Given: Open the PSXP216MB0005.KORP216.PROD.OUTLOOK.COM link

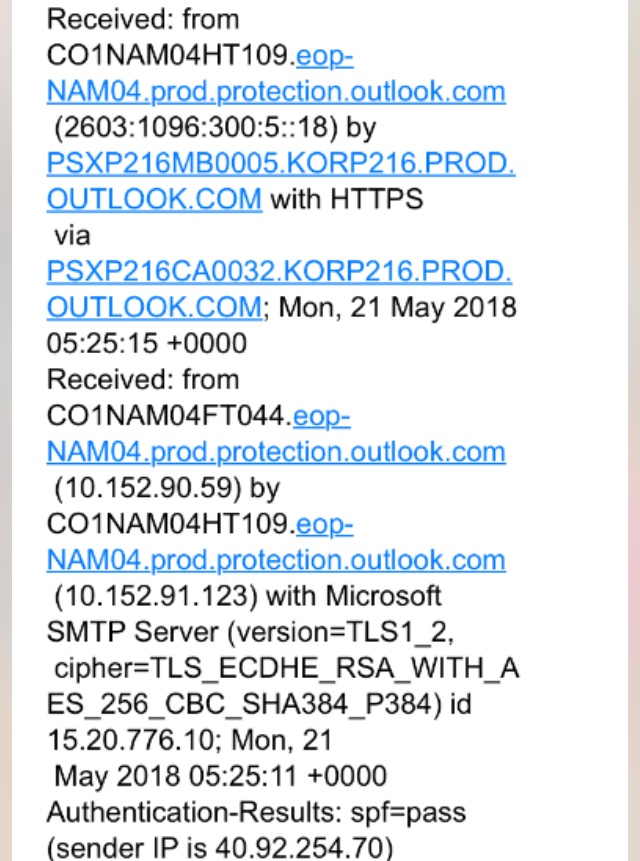Looking at the screenshot, I should coord(281,181).
